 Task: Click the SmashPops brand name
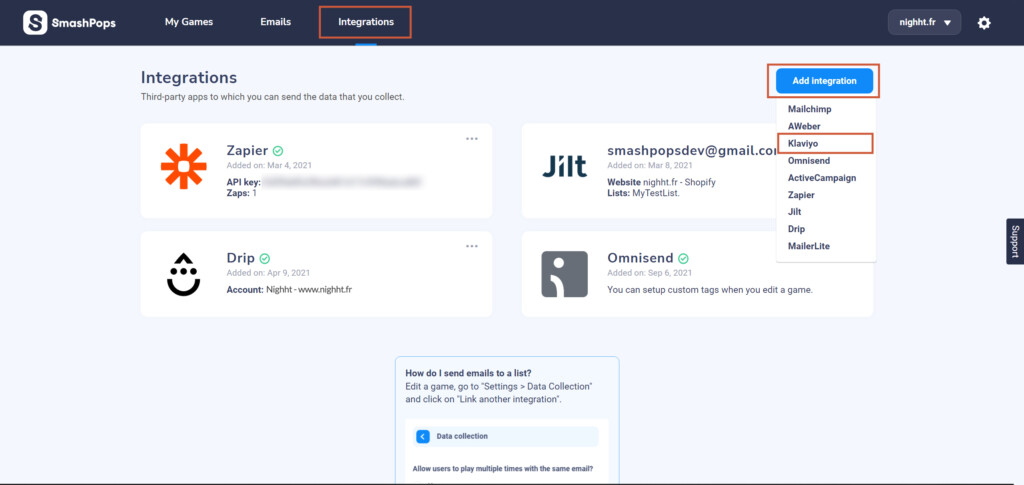[83, 22]
